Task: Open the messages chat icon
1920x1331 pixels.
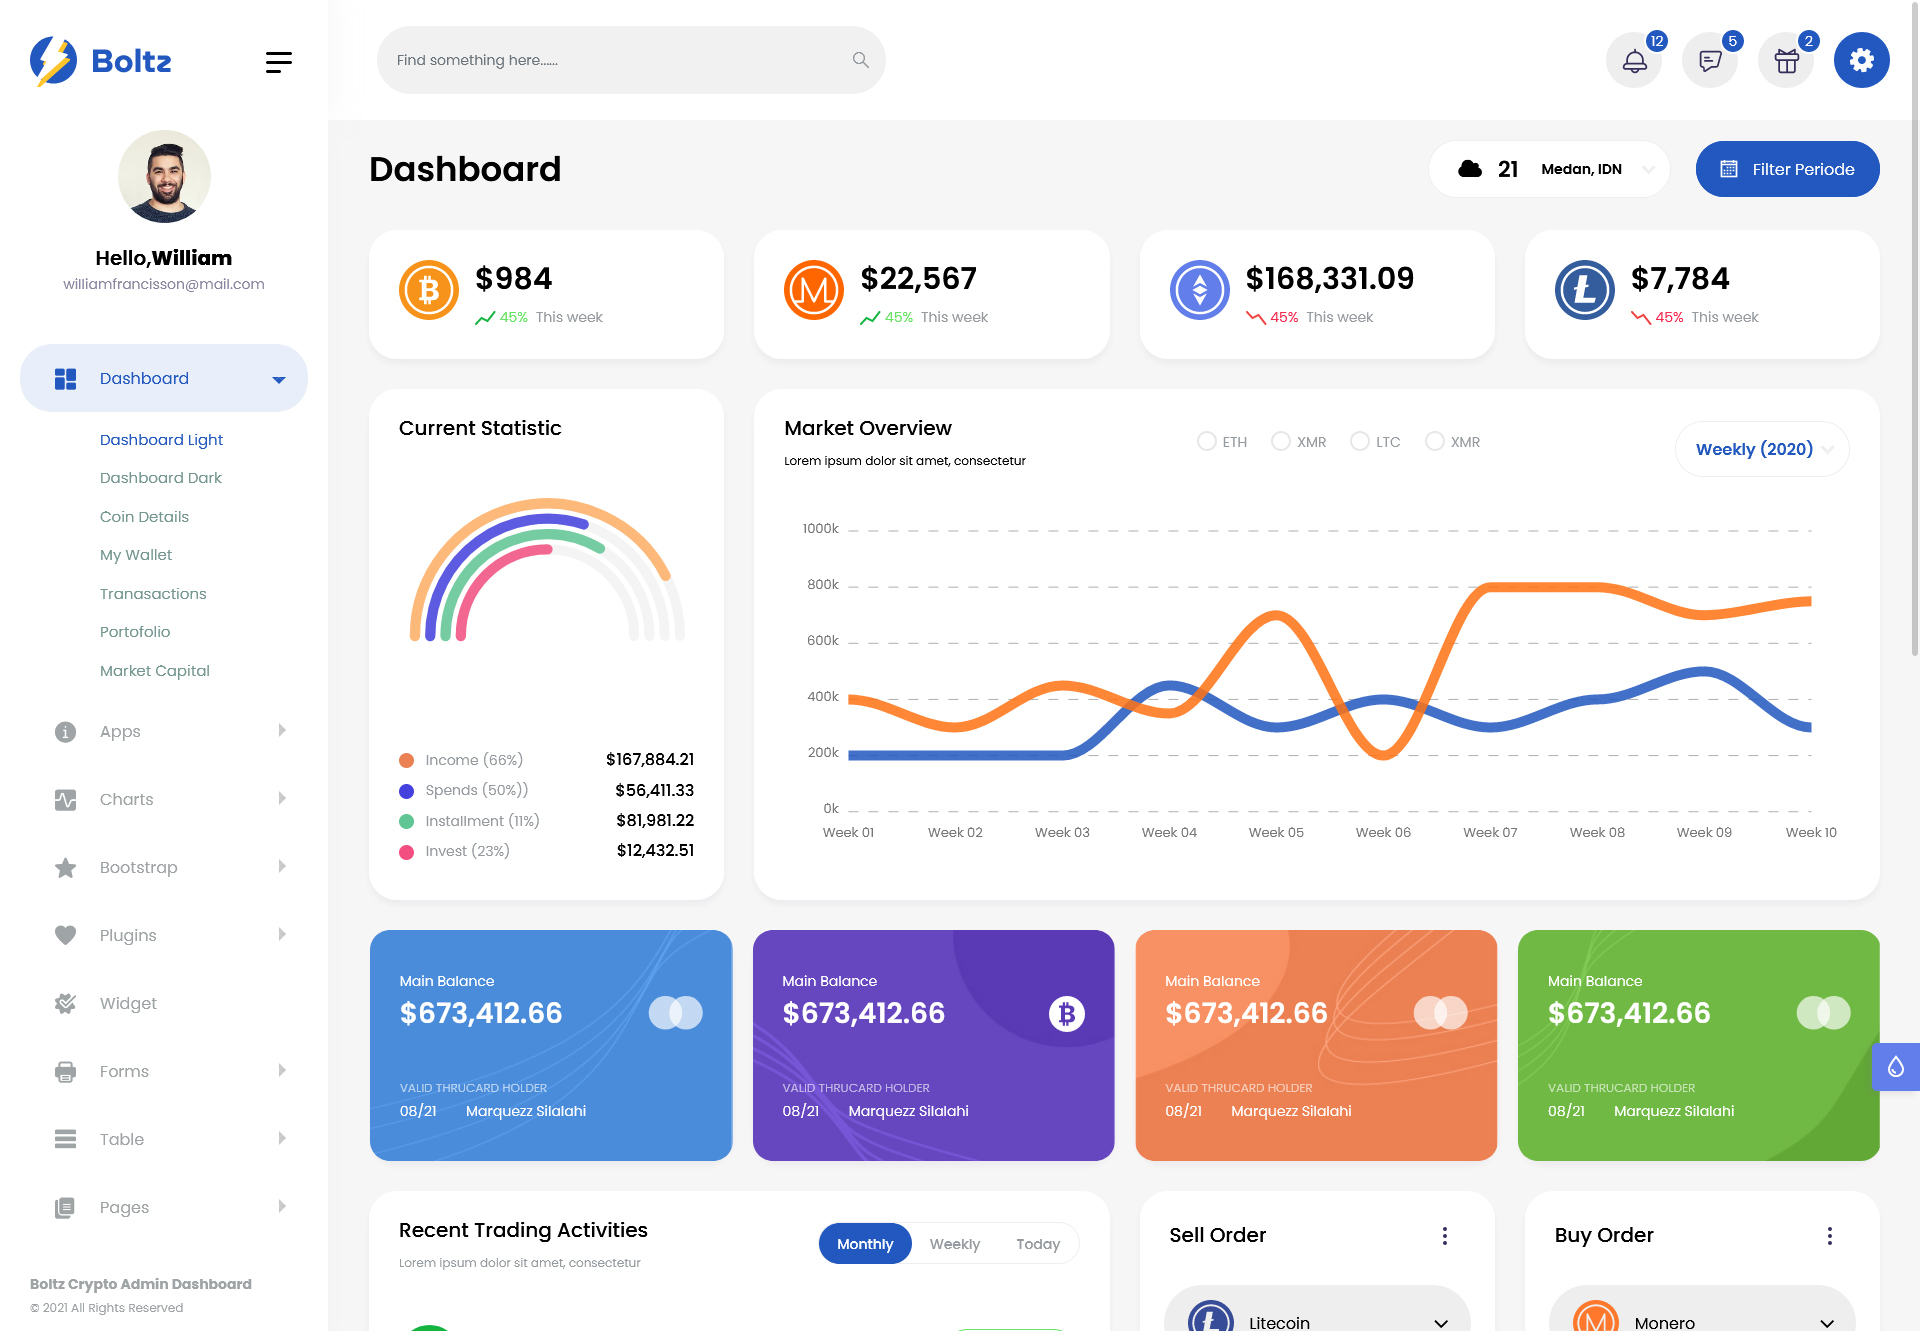Action: click(x=1710, y=60)
